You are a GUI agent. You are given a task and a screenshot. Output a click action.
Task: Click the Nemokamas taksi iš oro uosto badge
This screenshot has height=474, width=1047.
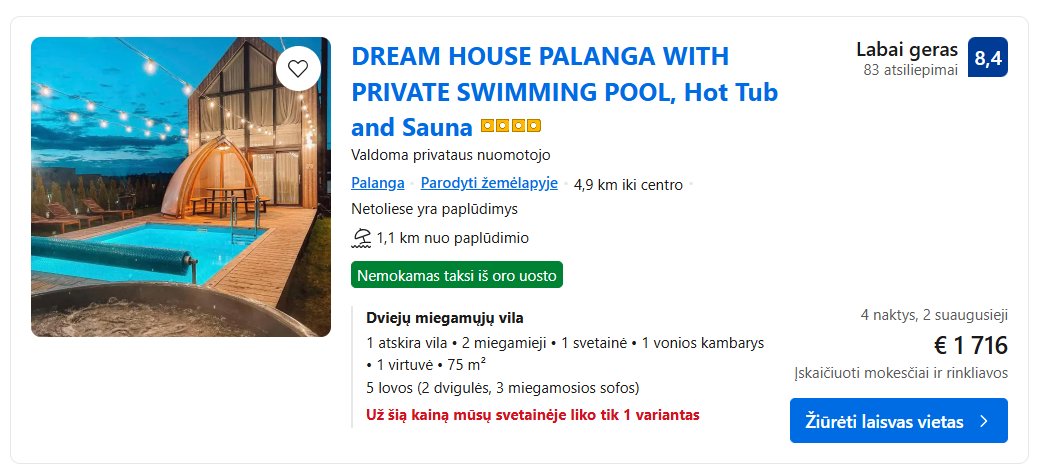(x=457, y=275)
